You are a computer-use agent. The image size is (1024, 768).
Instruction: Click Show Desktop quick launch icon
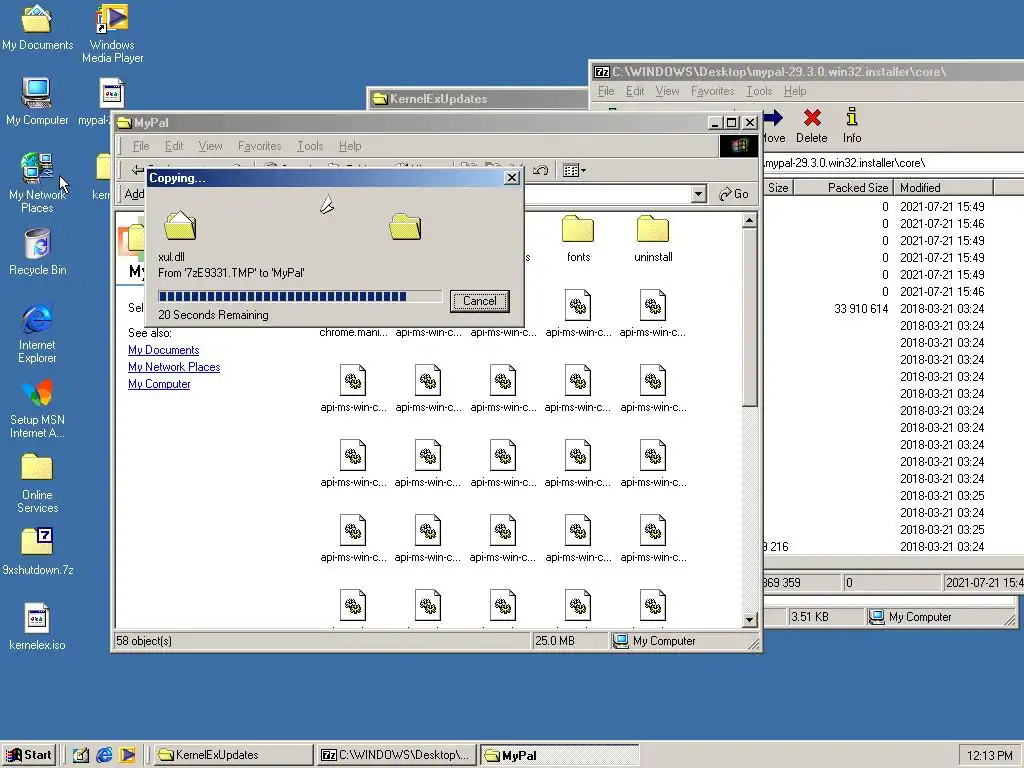(80, 755)
